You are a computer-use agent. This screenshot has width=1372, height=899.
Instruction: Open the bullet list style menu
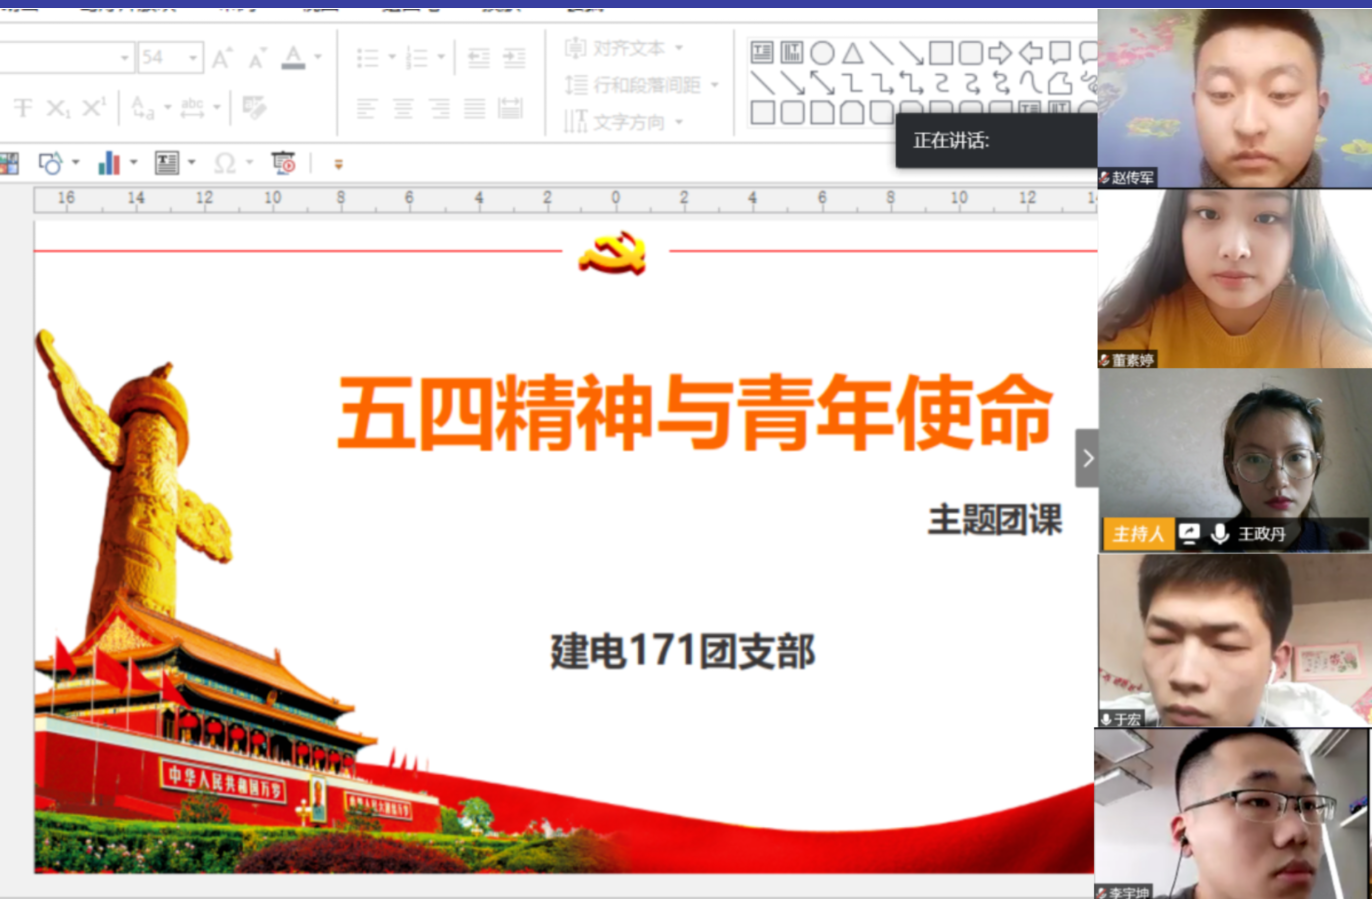click(392, 58)
